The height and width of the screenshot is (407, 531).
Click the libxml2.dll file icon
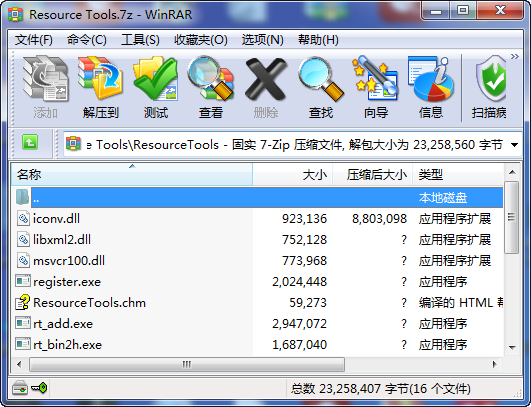click(23, 240)
